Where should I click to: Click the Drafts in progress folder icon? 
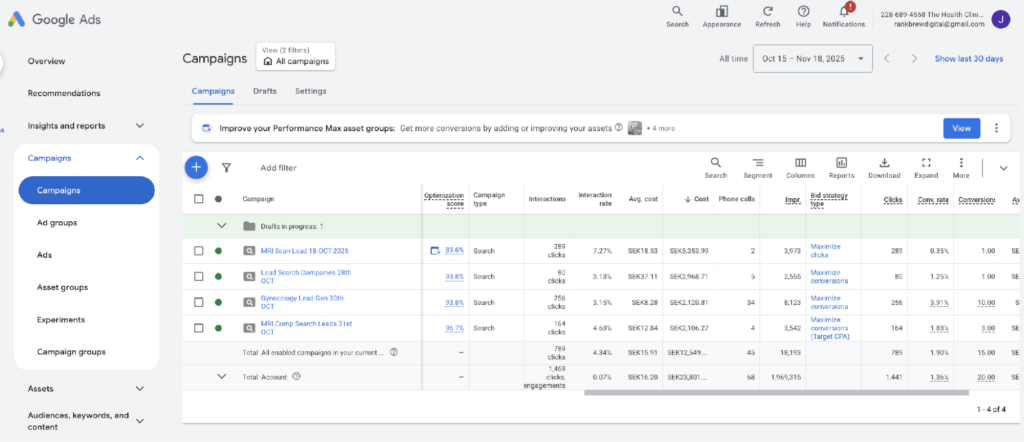pyautogui.click(x=249, y=226)
